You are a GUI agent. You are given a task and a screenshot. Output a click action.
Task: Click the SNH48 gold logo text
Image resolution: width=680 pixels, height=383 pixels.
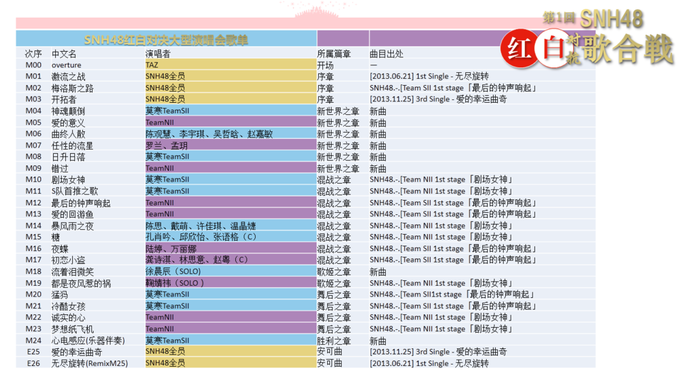coord(611,19)
